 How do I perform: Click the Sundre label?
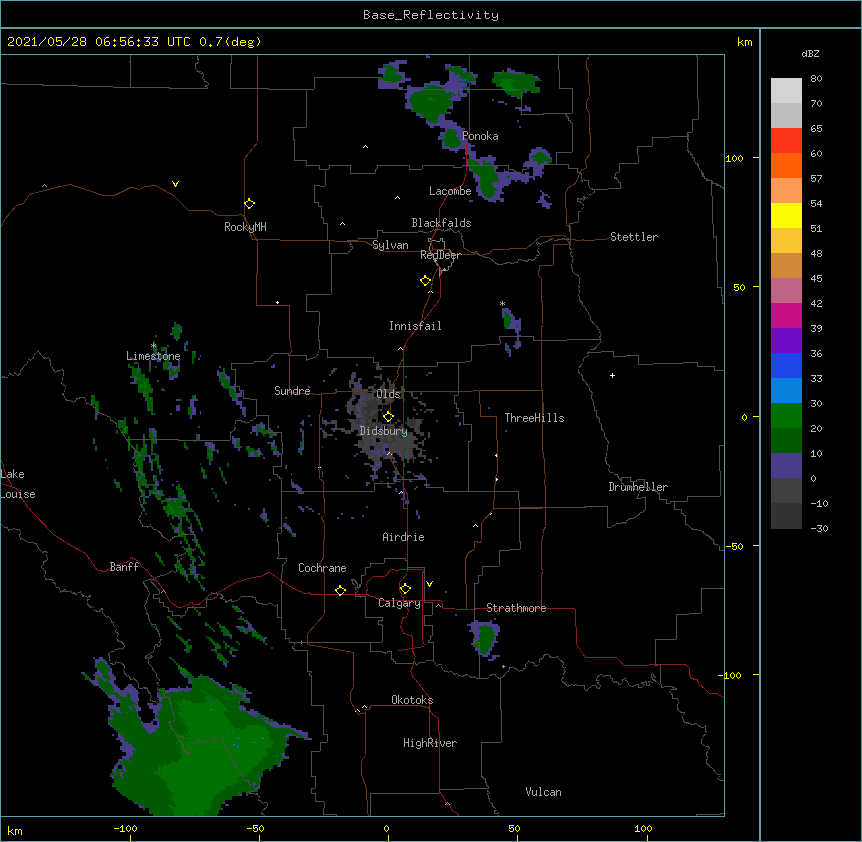(x=292, y=391)
